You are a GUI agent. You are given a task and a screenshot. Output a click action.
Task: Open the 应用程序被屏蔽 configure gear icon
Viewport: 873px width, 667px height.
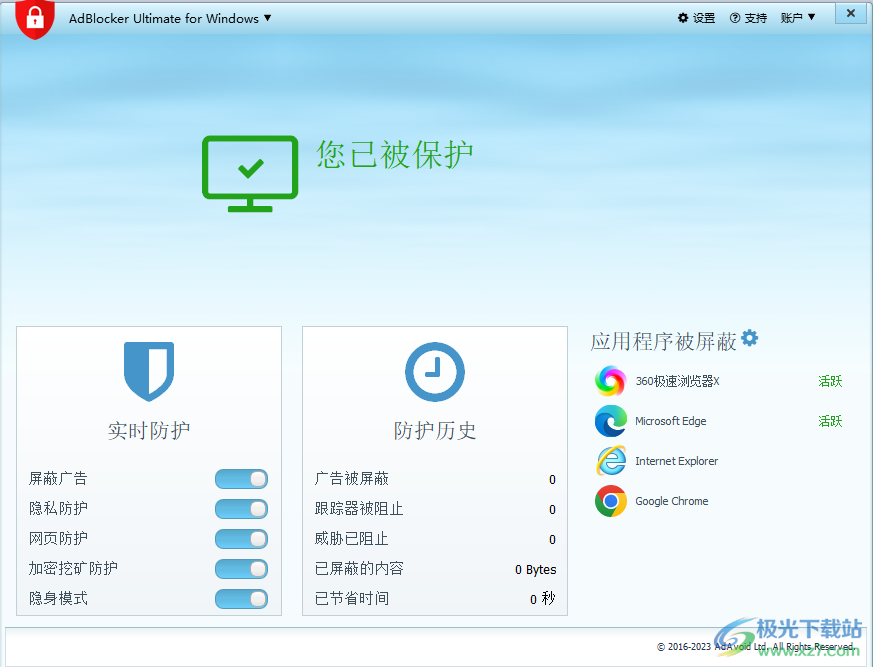pos(750,340)
